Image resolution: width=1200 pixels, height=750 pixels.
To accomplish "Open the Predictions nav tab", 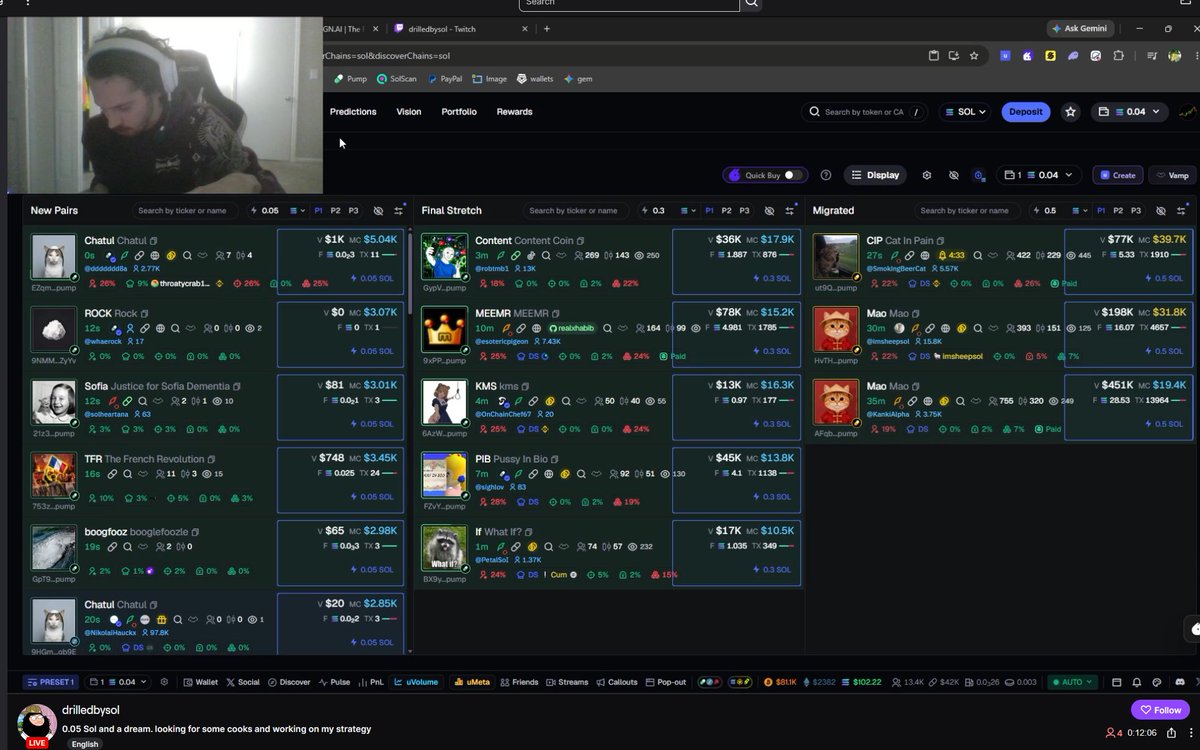I will tap(353, 112).
